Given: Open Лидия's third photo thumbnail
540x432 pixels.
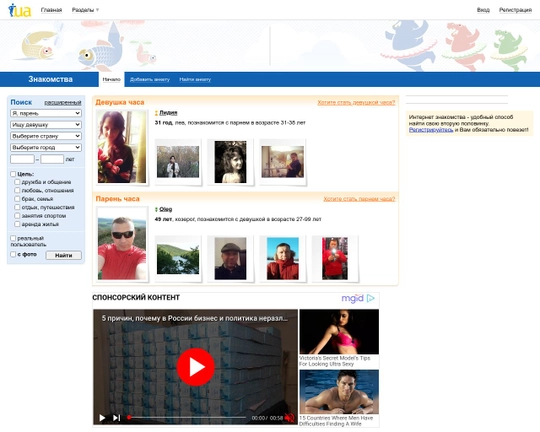Looking at the screenshot, I should click(283, 162).
